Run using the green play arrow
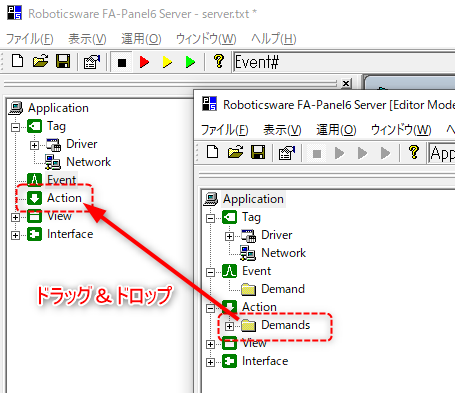455x393 pixels. [x=190, y=62]
